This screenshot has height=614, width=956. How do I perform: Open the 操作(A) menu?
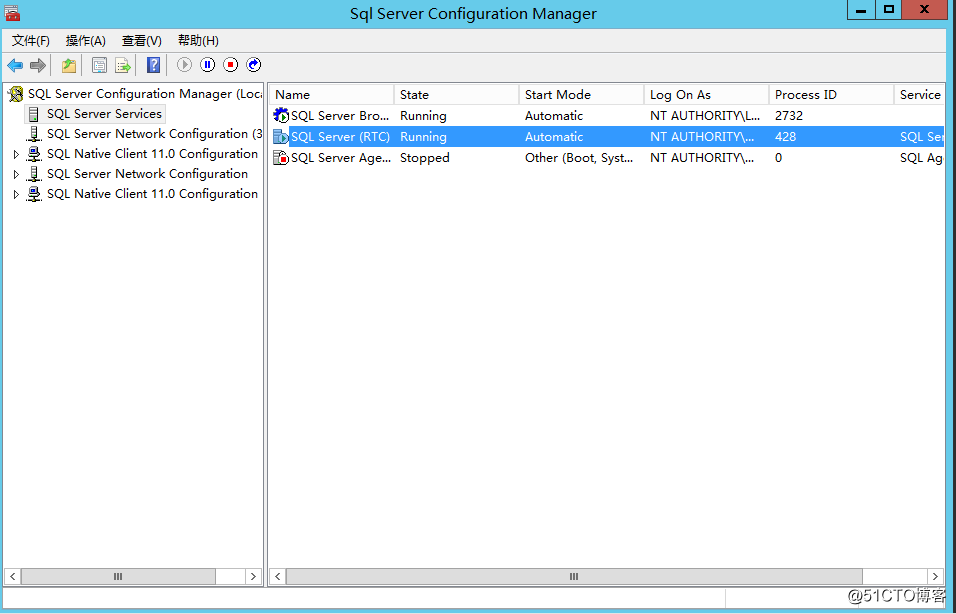pyautogui.click(x=85, y=41)
